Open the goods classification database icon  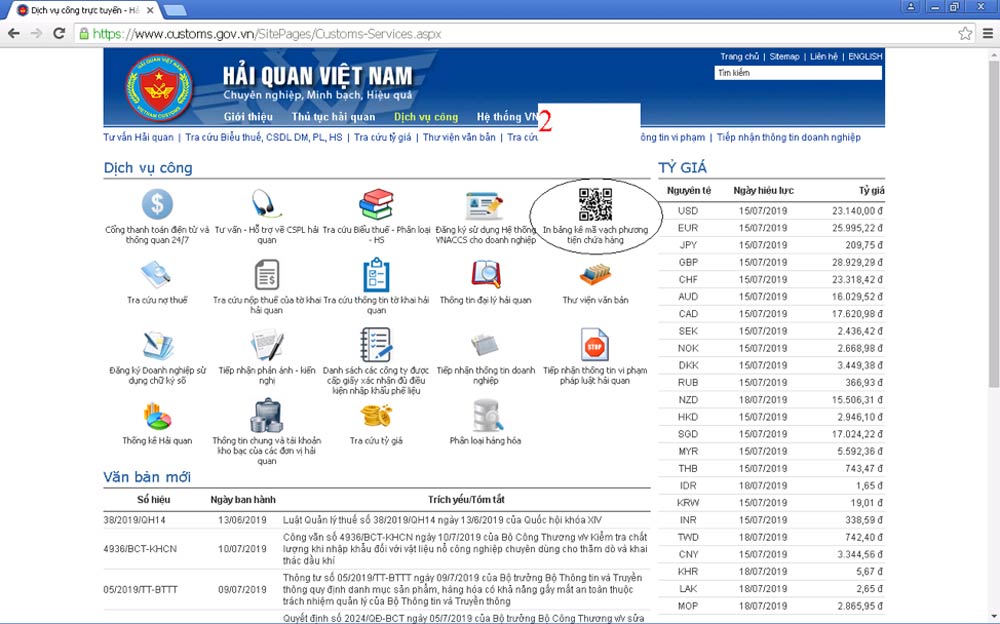(x=486, y=415)
